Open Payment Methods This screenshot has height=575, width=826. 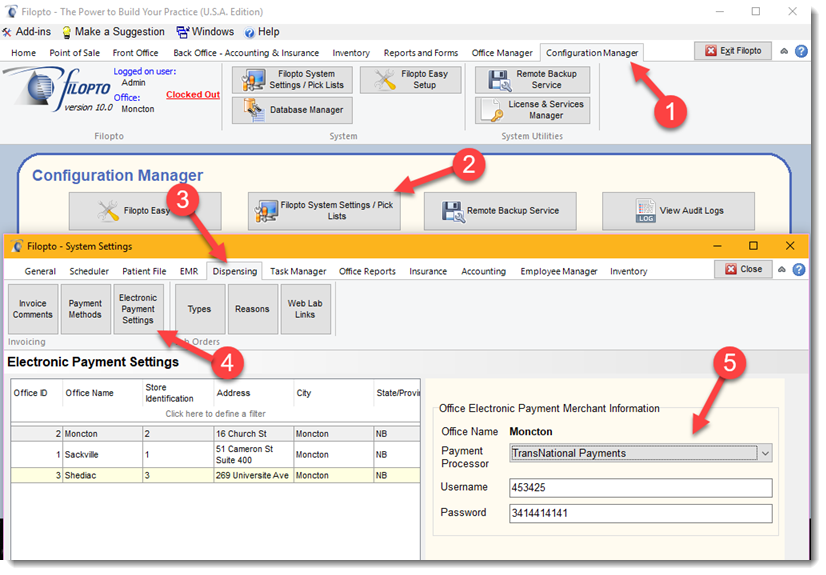point(85,309)
